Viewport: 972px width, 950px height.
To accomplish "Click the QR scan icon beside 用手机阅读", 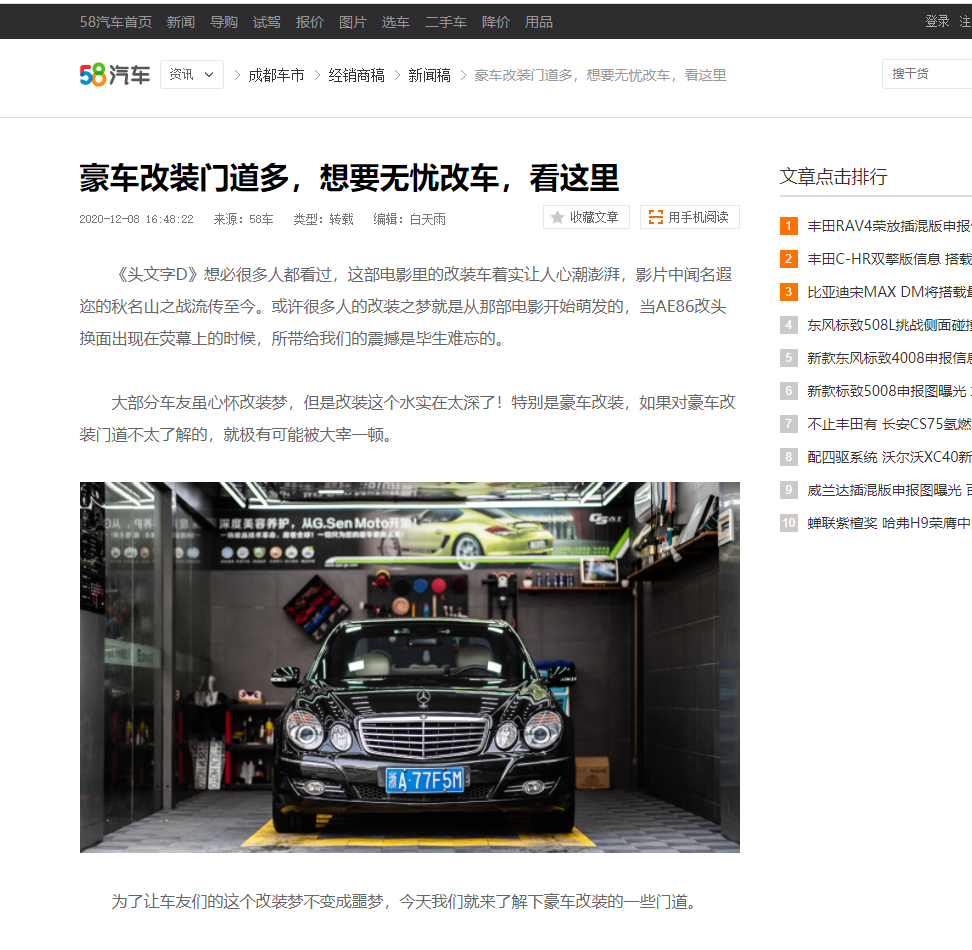I will click(x=655, y=218).
